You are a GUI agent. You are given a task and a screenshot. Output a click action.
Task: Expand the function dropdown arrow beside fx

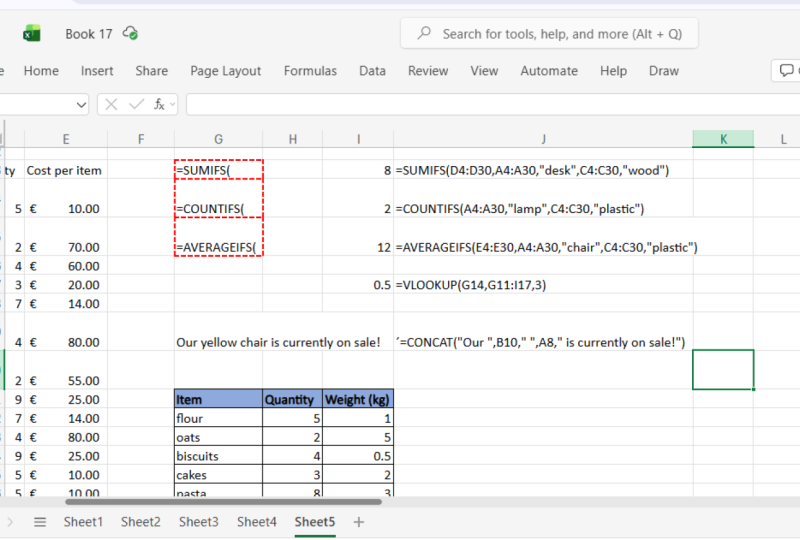point(172,105)
